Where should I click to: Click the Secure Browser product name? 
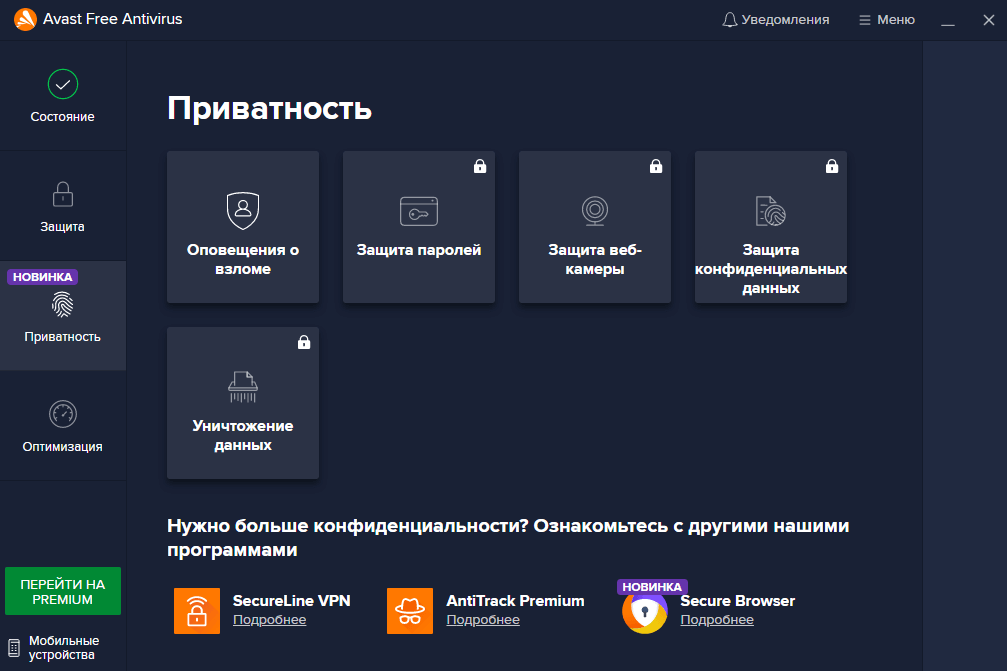[x=737, y=601]
